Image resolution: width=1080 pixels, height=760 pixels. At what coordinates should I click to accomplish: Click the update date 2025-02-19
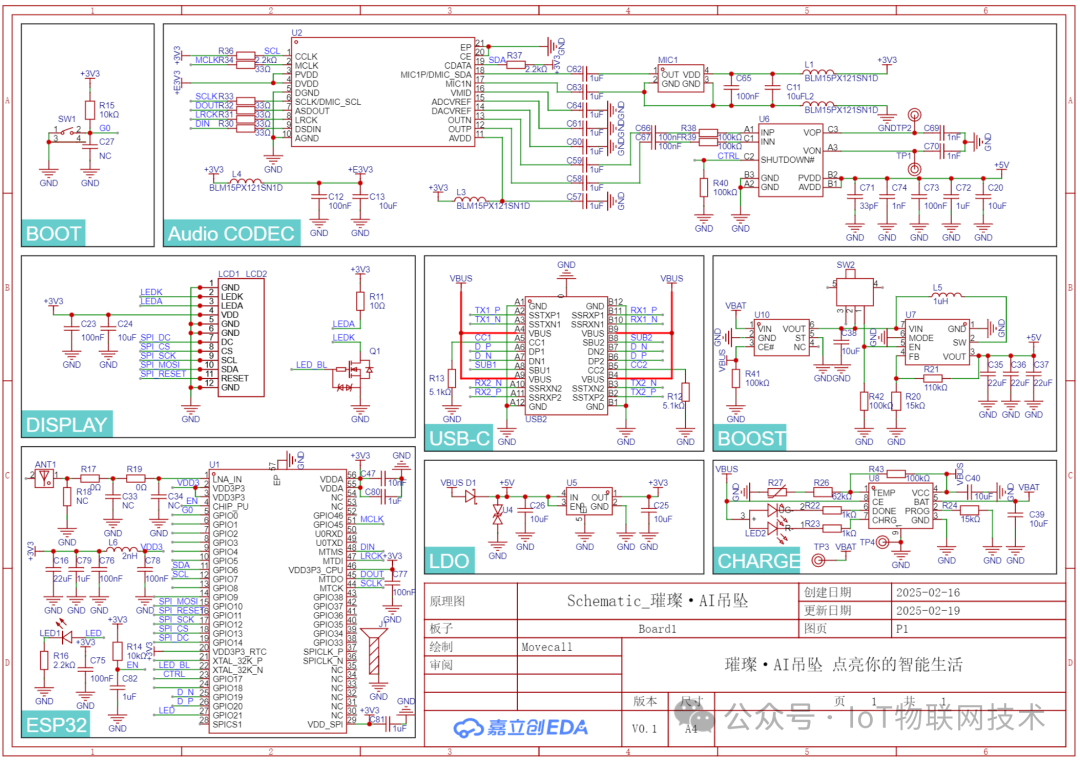pos(928,610)
